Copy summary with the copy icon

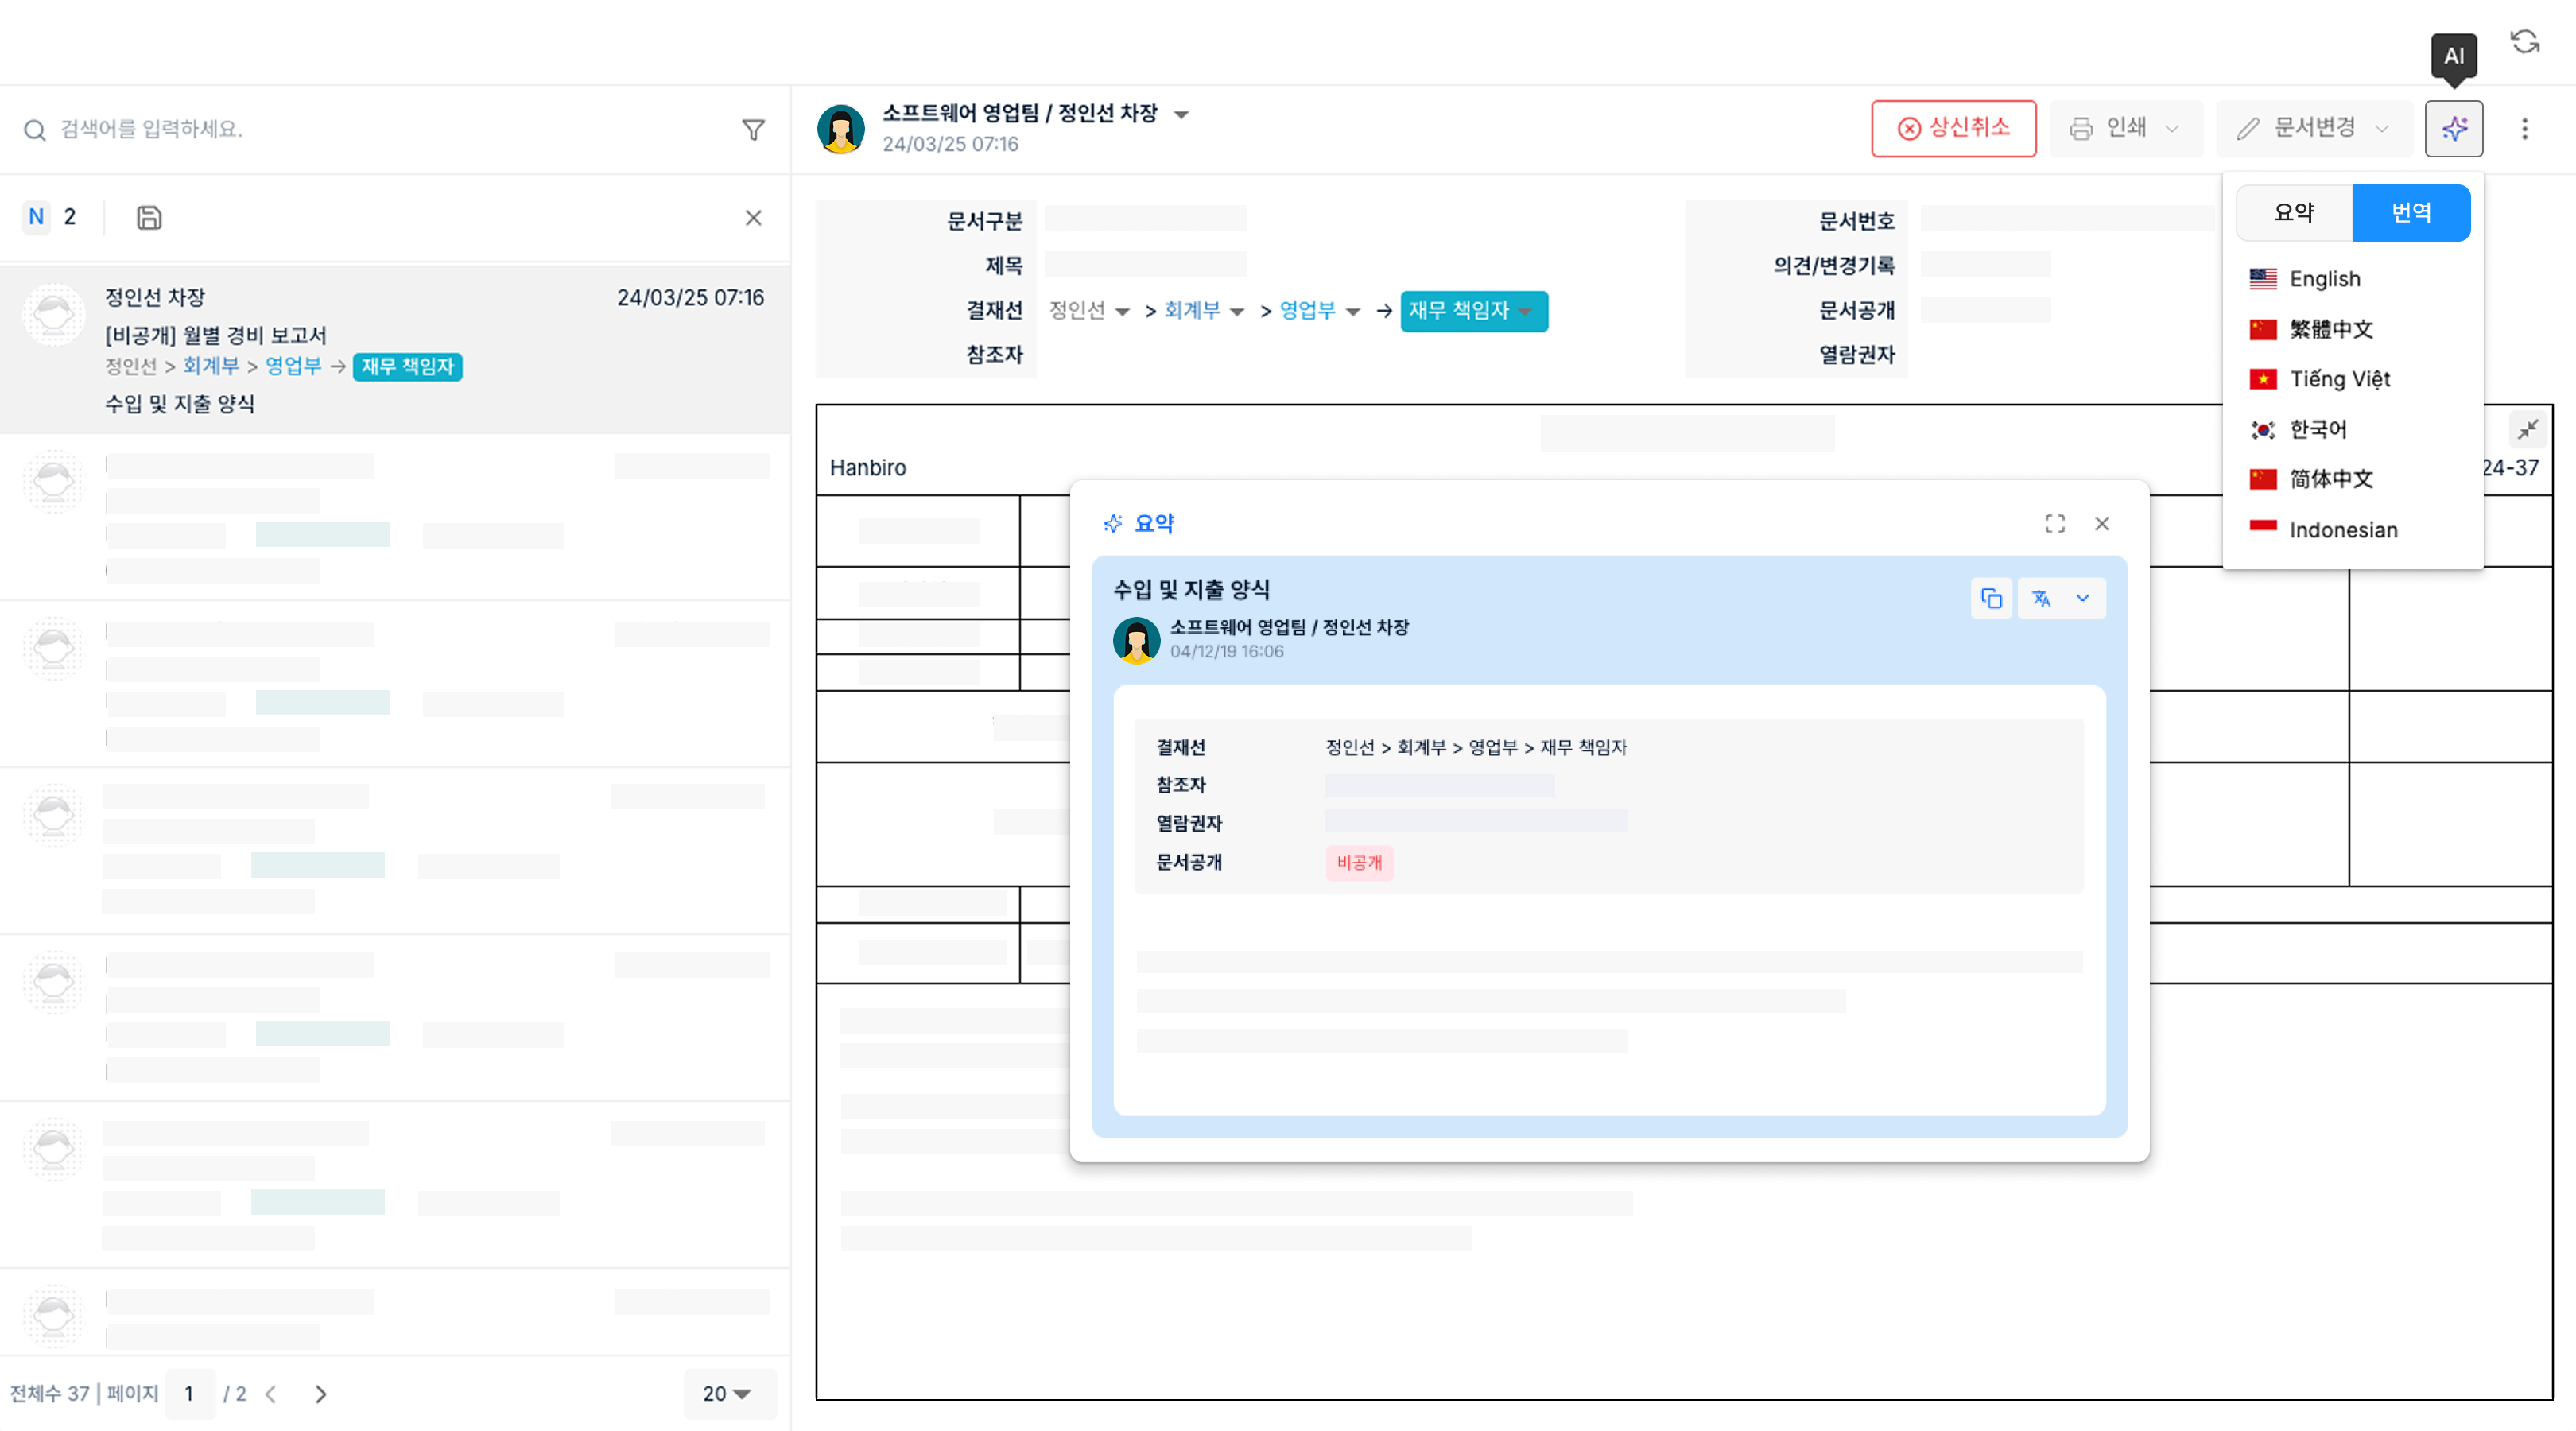click(1991, 598)
